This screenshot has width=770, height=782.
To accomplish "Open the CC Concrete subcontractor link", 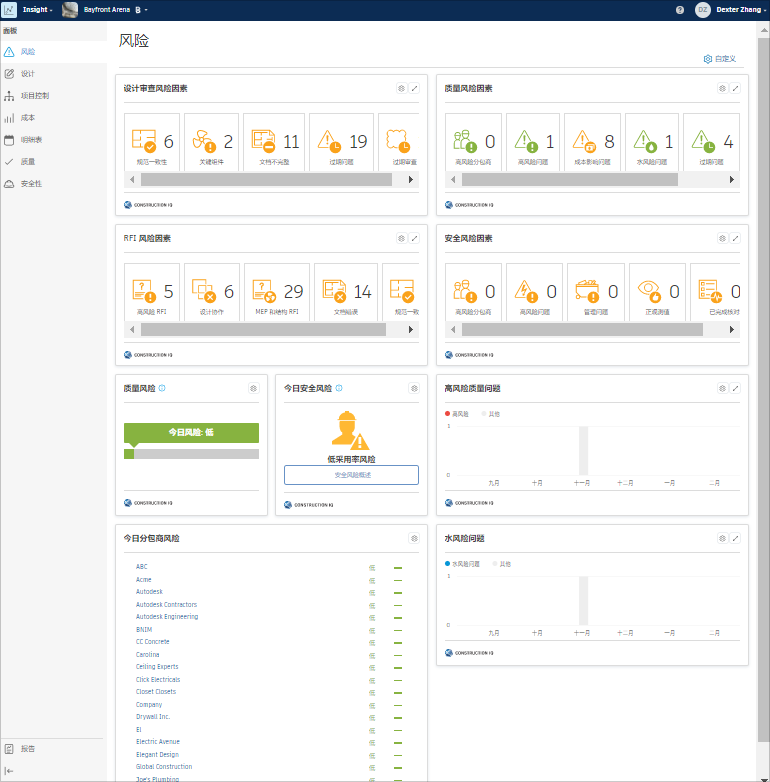I will (x=153, y=642).
